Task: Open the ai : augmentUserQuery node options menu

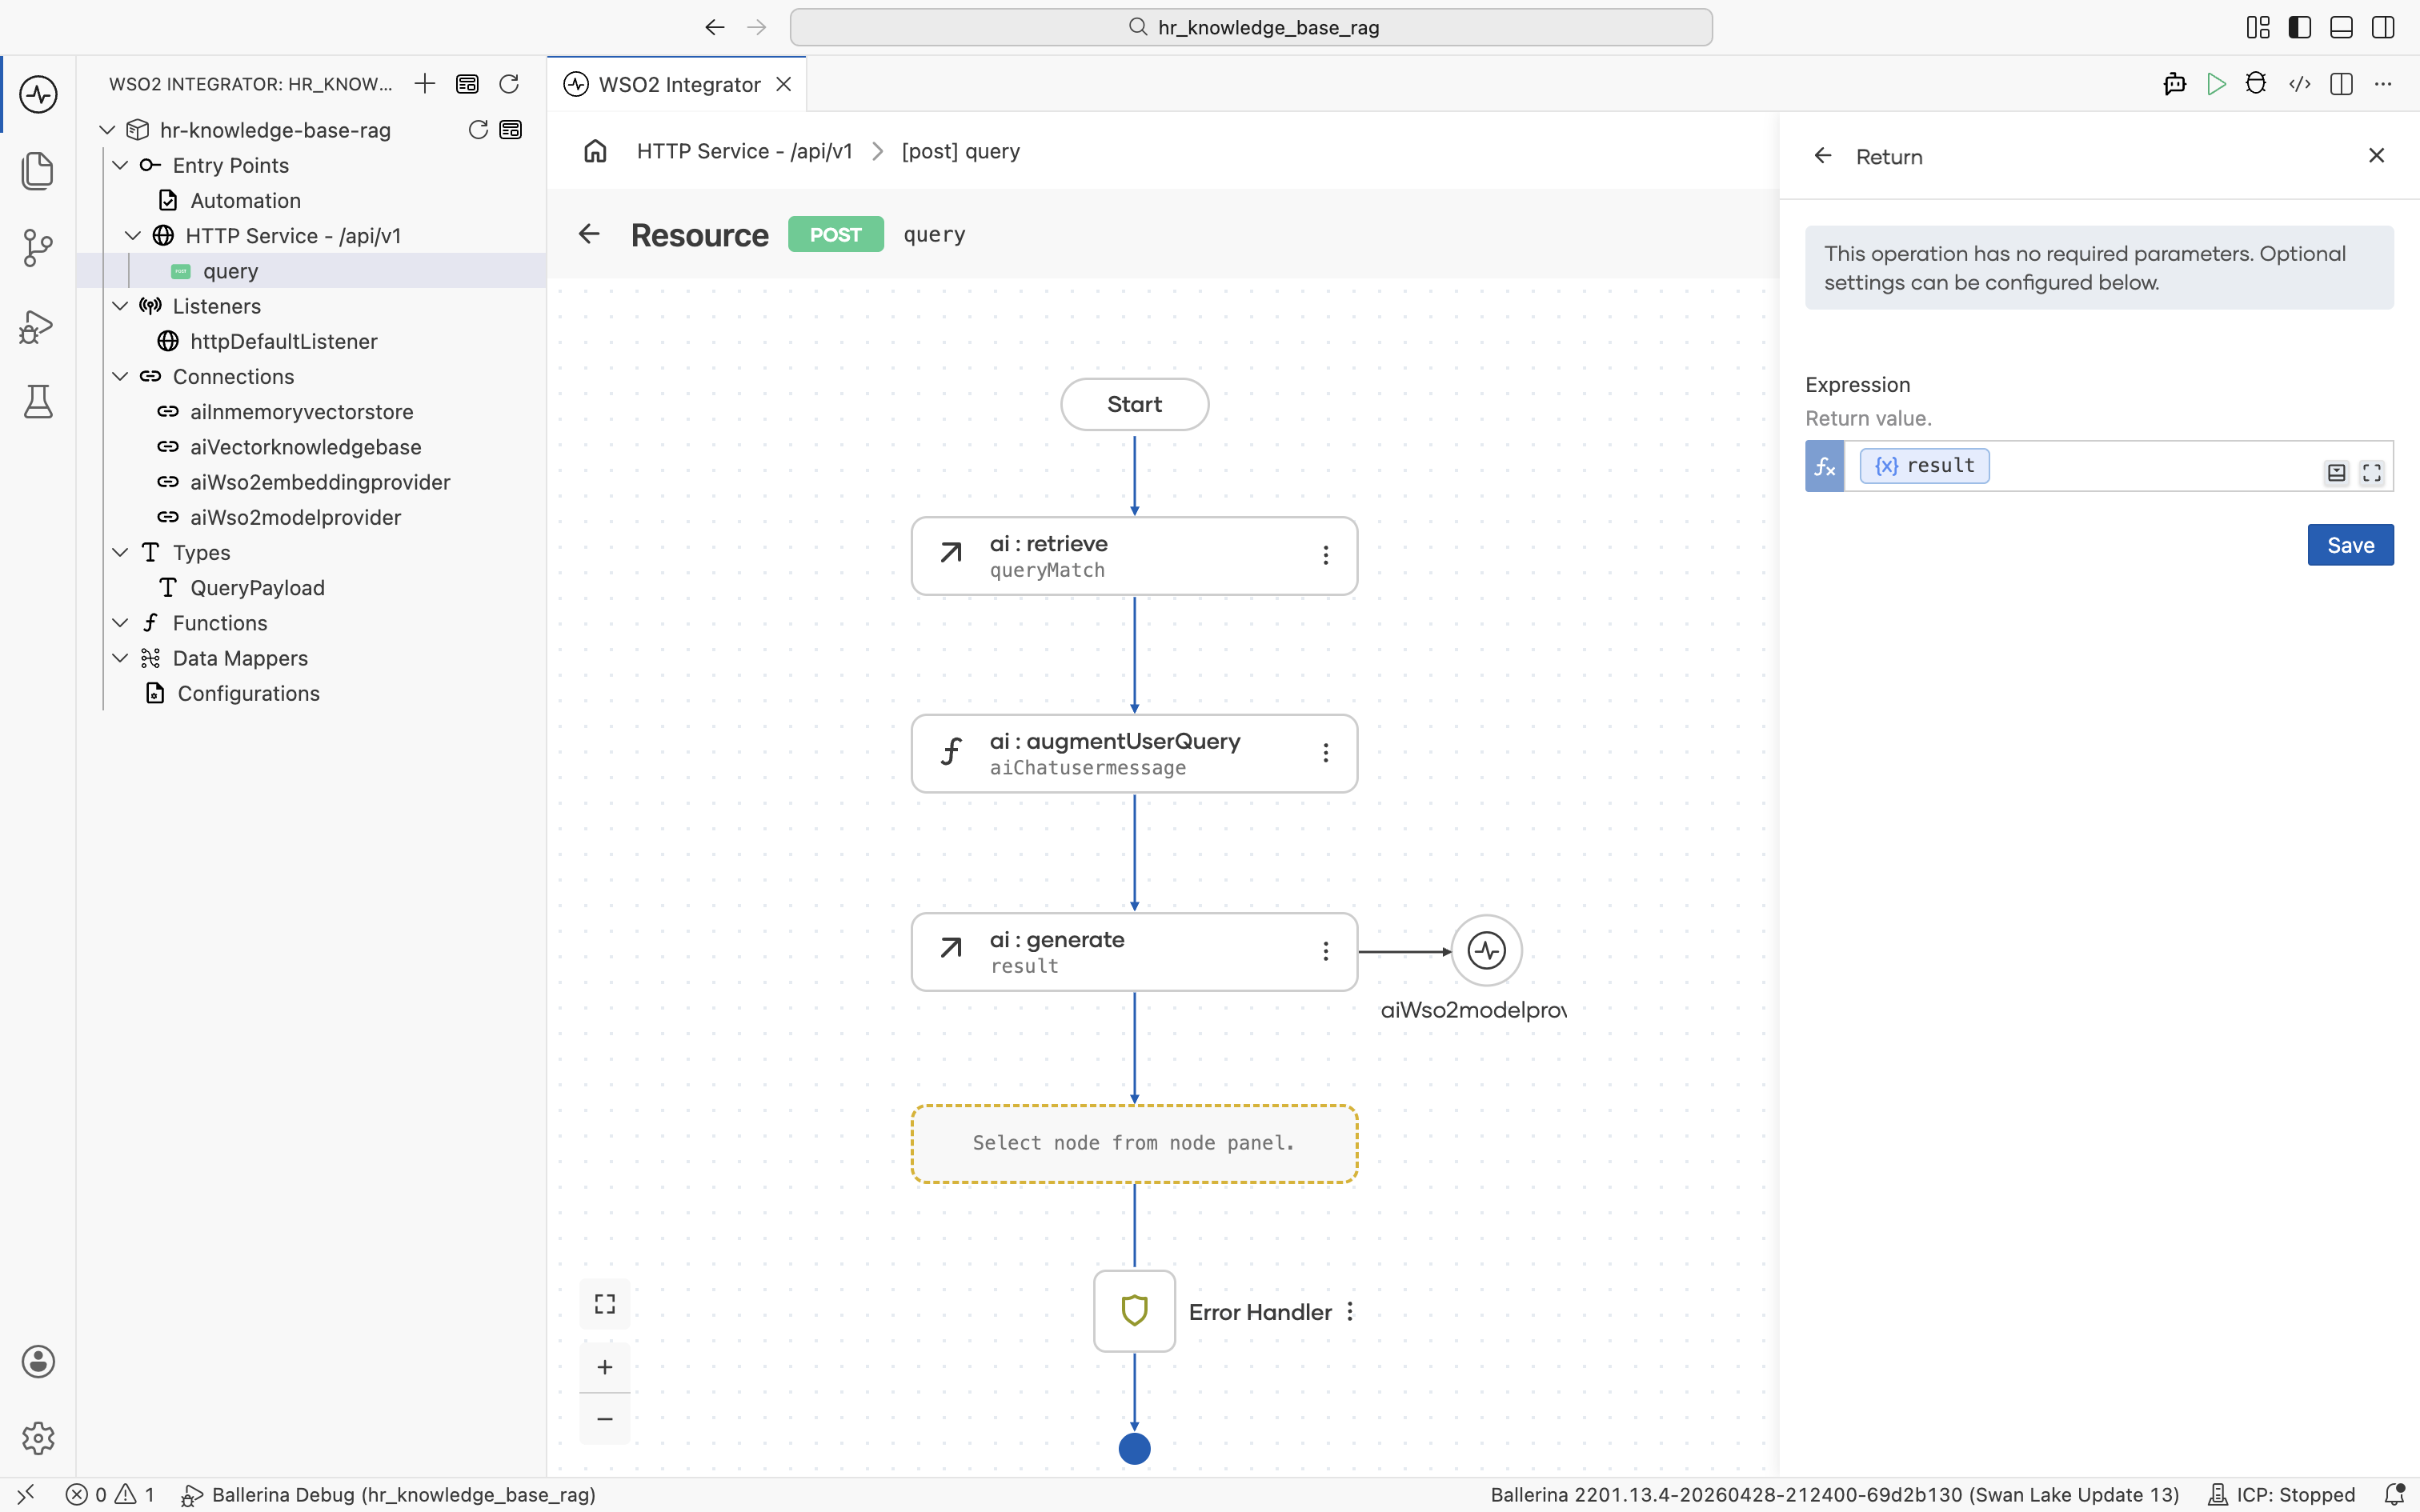Action: pos(1326,753)
